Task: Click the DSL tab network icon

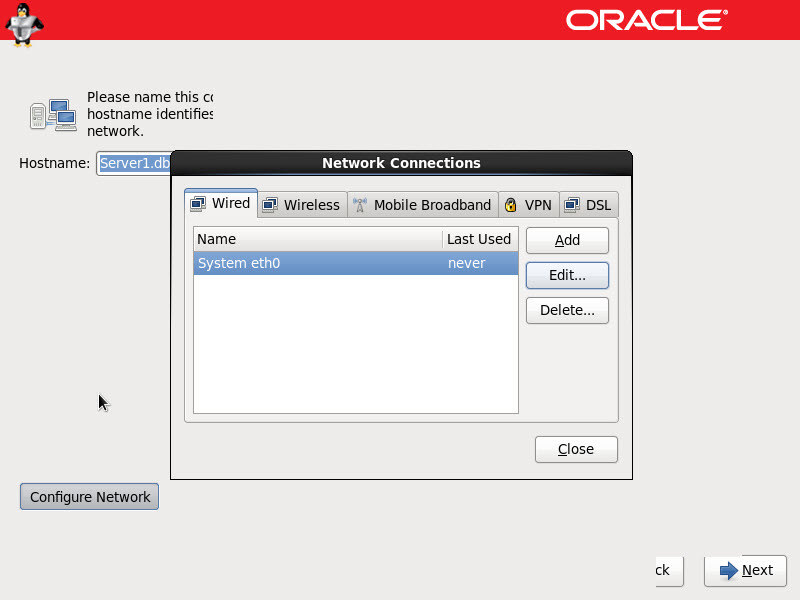Action: tap(572, 205)
